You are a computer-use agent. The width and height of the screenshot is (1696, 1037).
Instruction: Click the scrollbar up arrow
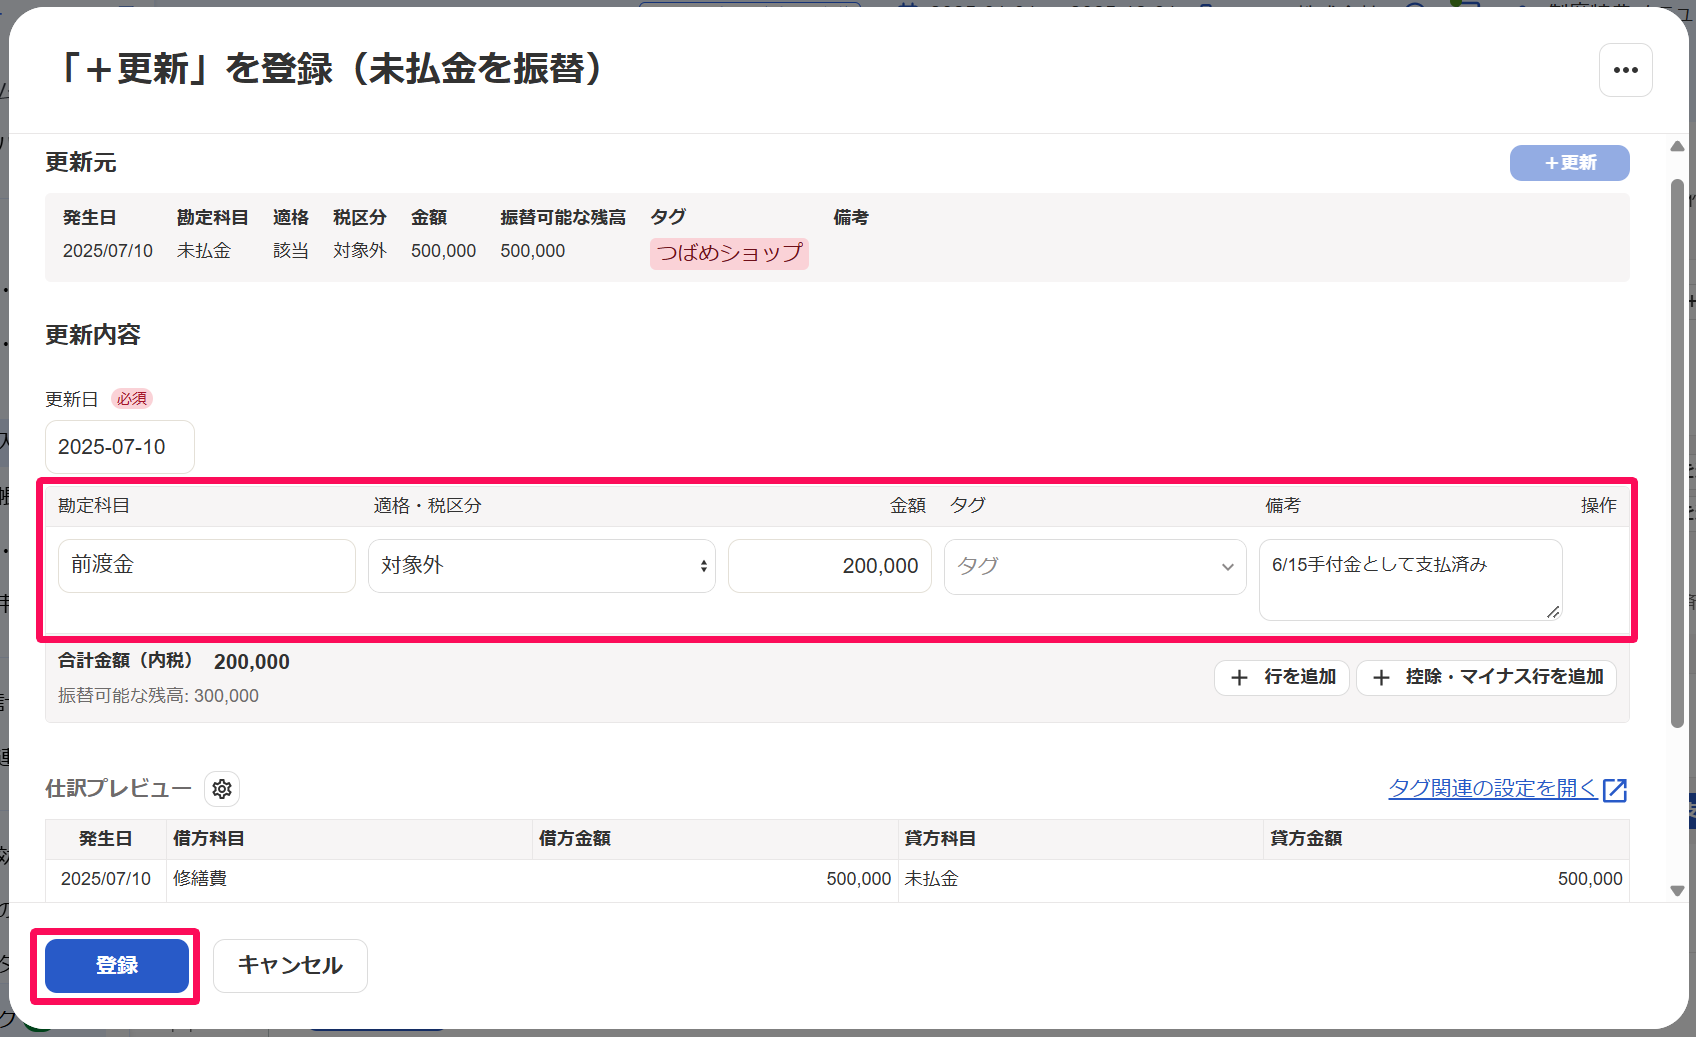pos(1677,147)
